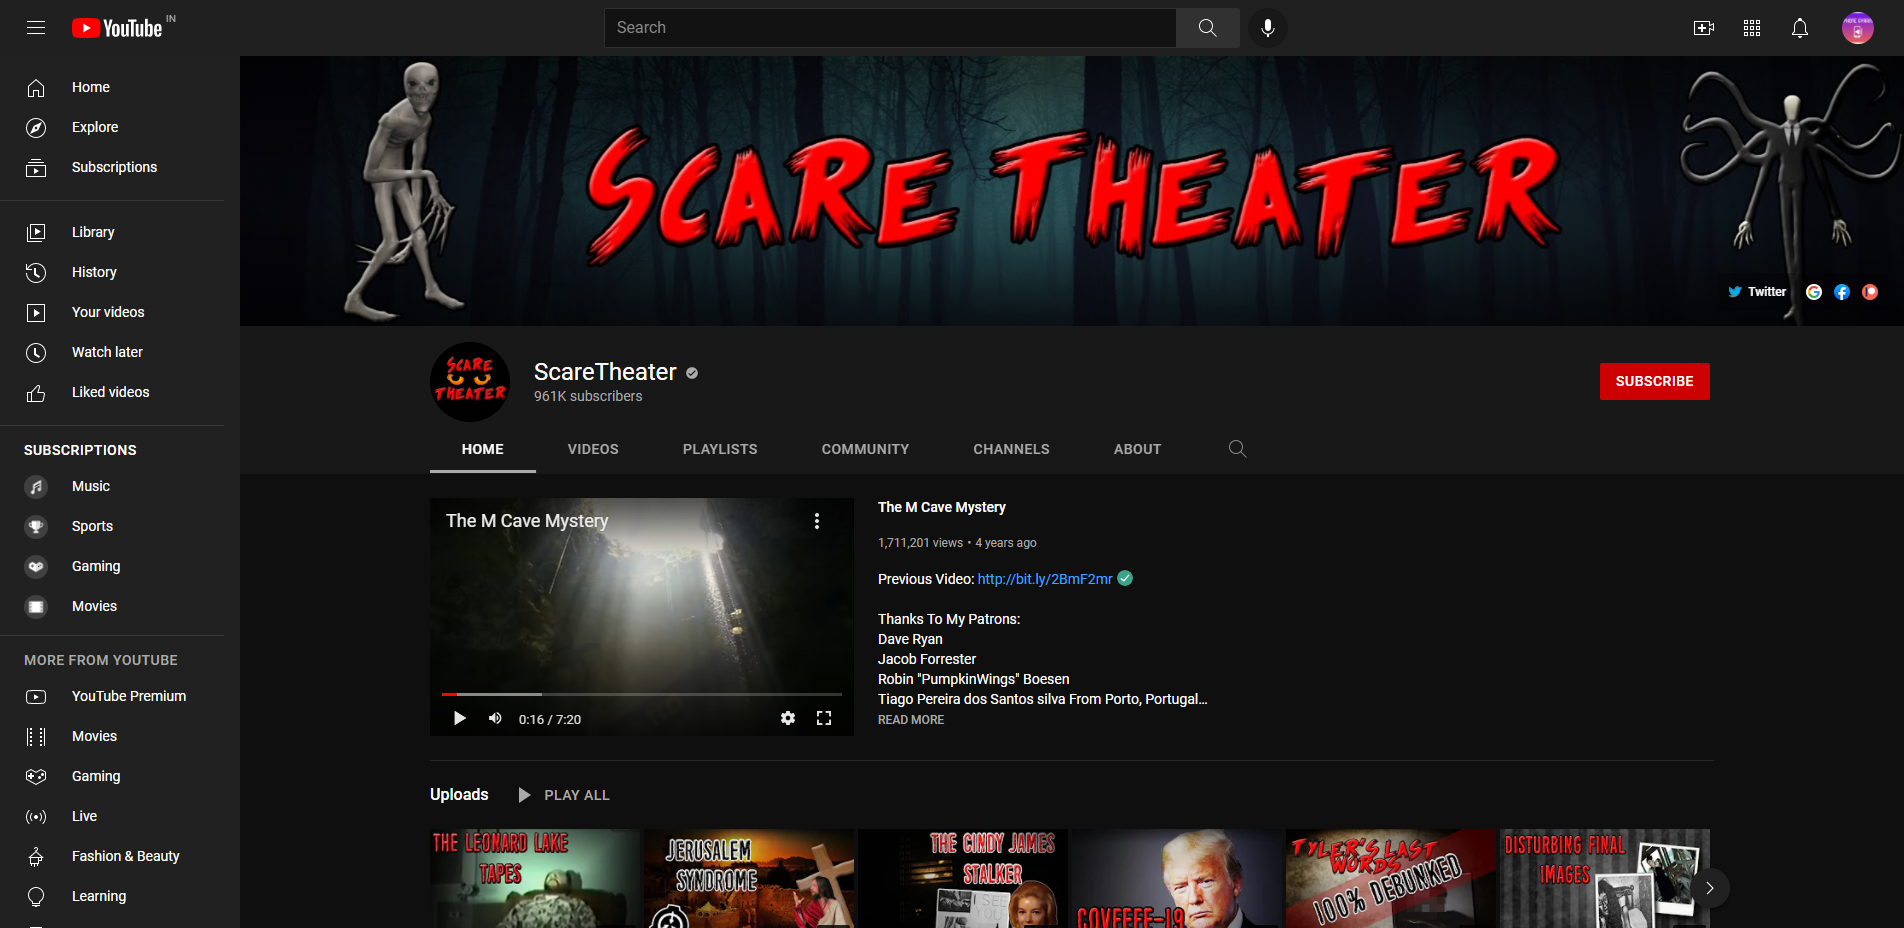Switch to the About tab
1904x928 pixels.
(1138, 449)
